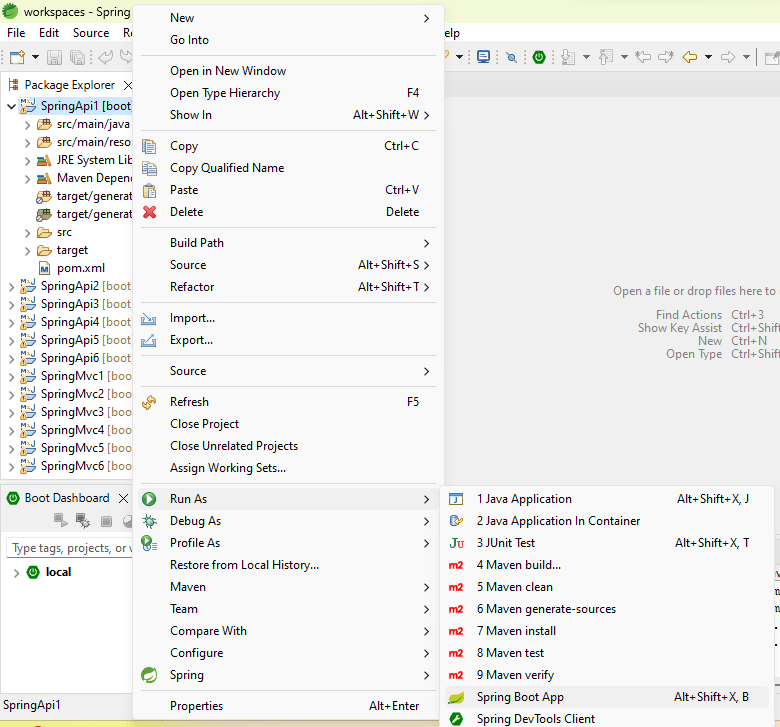Choose Export... from context menu
The image size is (780, 727).
288,340
